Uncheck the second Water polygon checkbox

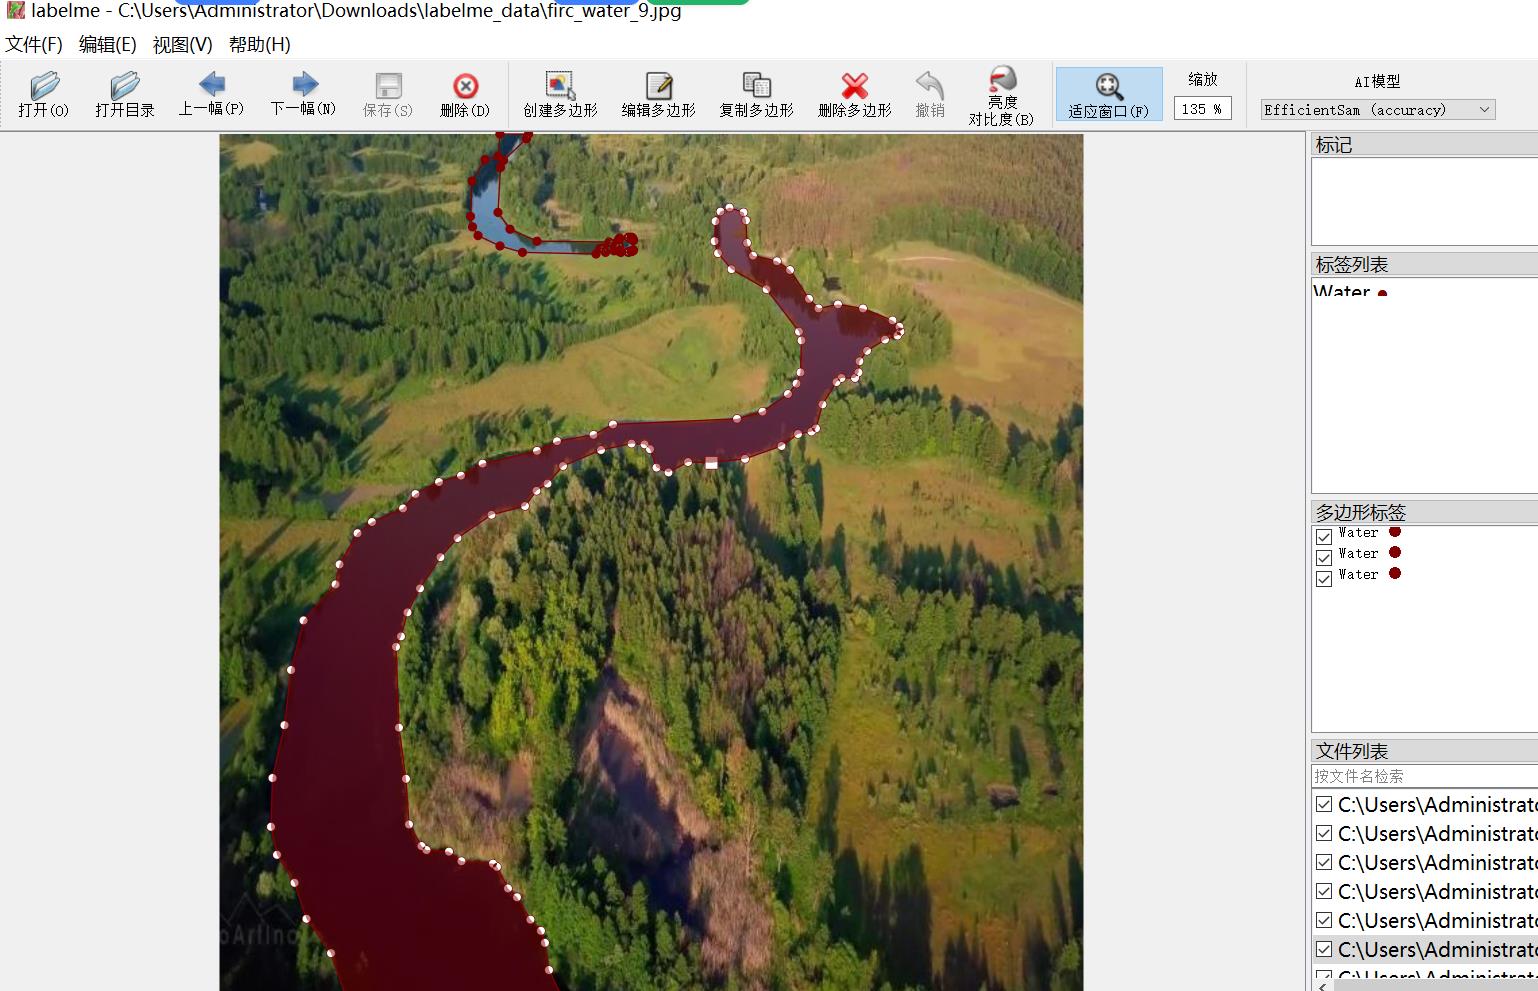[x=1324, y=558]
